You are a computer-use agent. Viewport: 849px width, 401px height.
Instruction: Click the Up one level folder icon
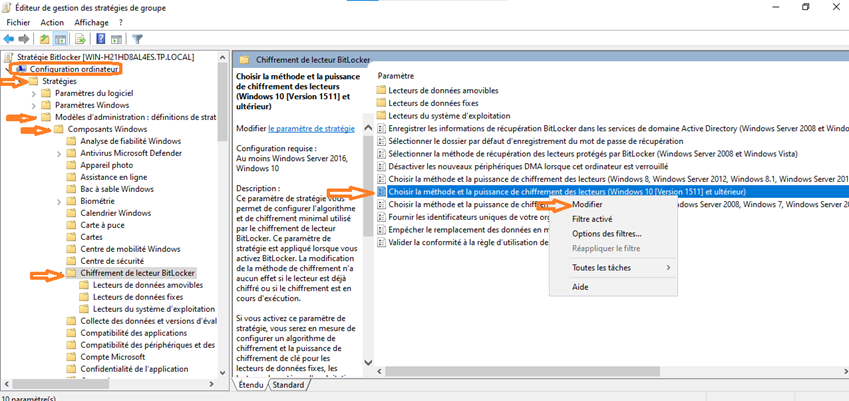pyautogui.click(x=45, y=39)
